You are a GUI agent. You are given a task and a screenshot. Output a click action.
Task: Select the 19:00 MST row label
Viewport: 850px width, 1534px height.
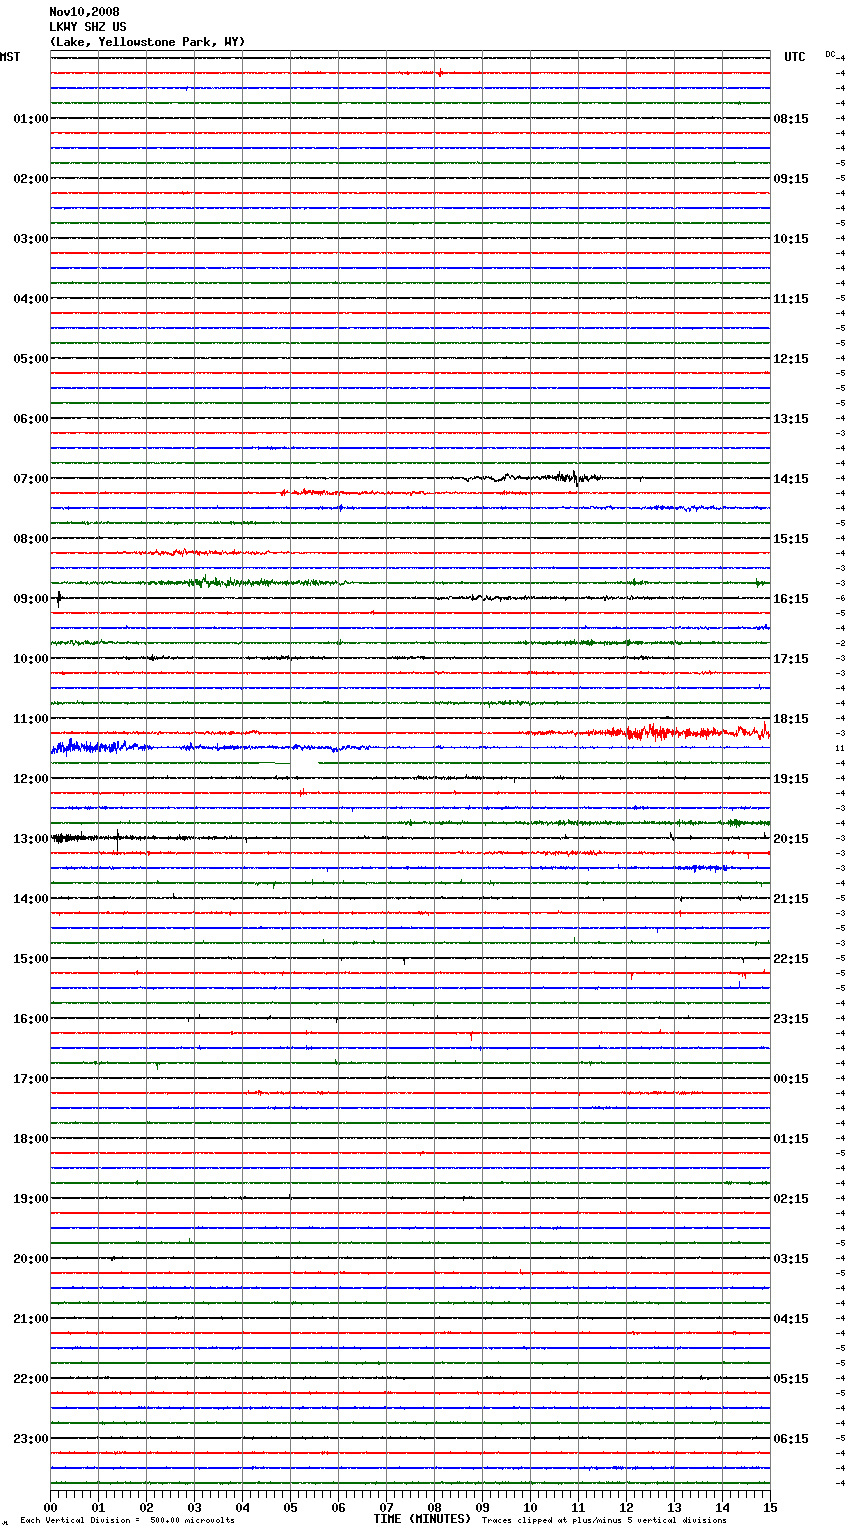click(x=30, y=1199)
